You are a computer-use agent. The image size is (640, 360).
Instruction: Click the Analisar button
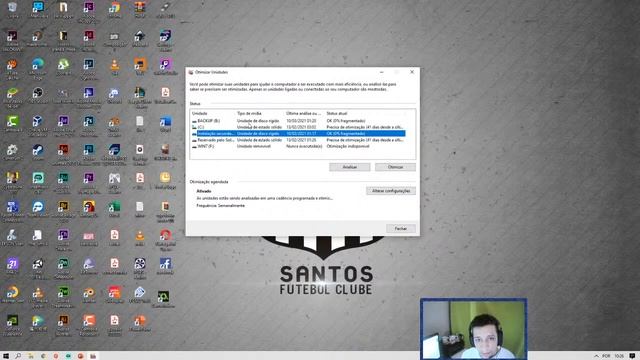point(350,167)
